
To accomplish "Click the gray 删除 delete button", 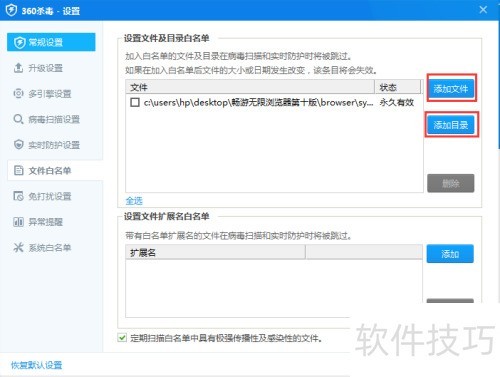I will tap(451, 183).
